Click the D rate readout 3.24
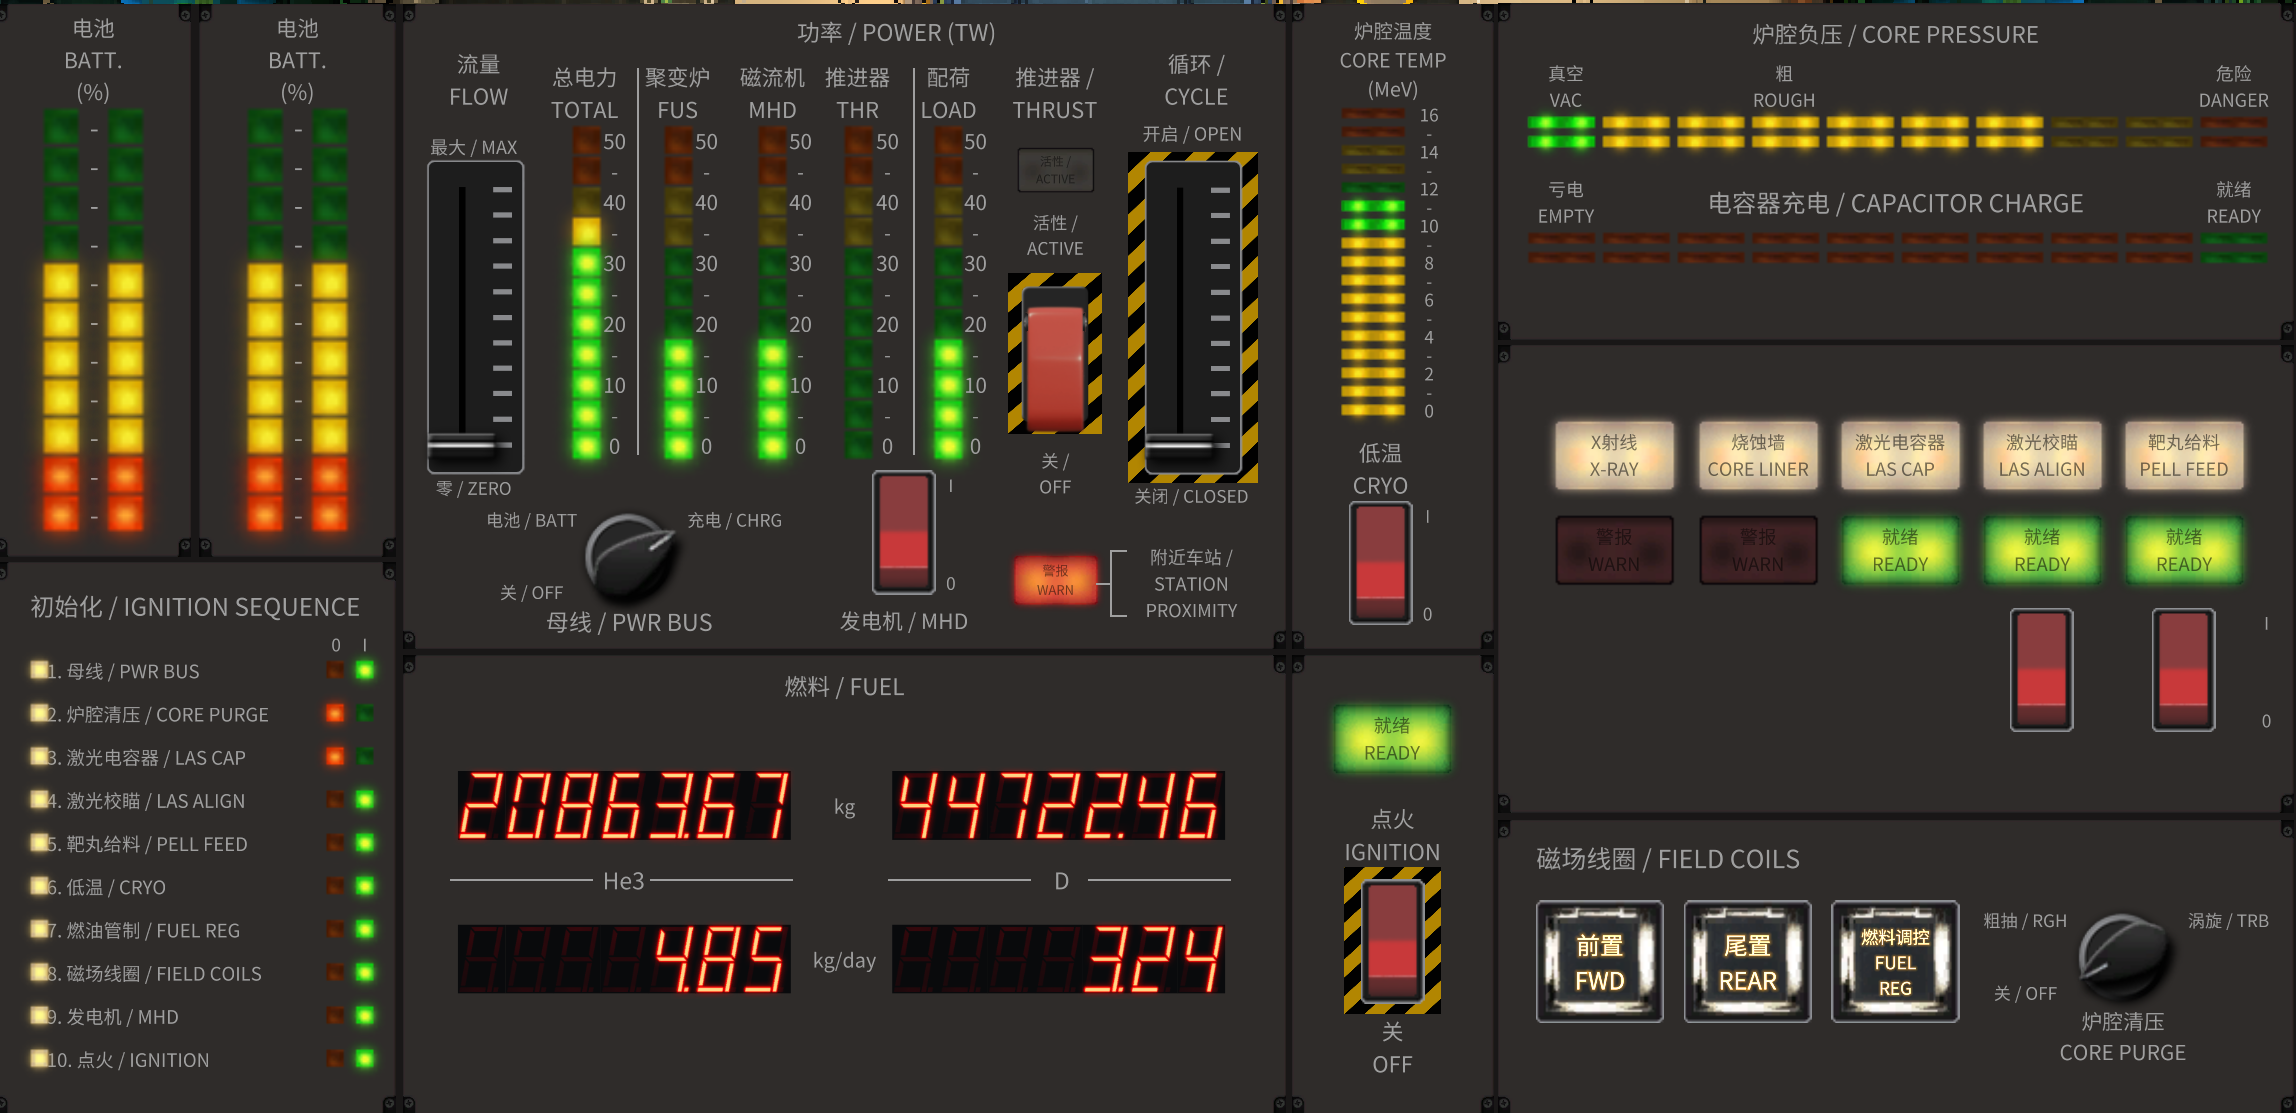The image size is (2296, 1113). coord(1058,959)
